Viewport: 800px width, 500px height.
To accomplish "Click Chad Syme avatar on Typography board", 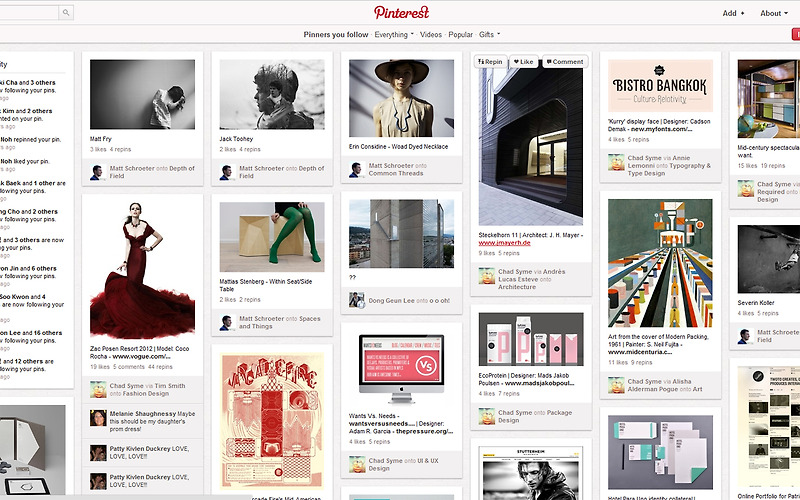I will tap(616, 162).
